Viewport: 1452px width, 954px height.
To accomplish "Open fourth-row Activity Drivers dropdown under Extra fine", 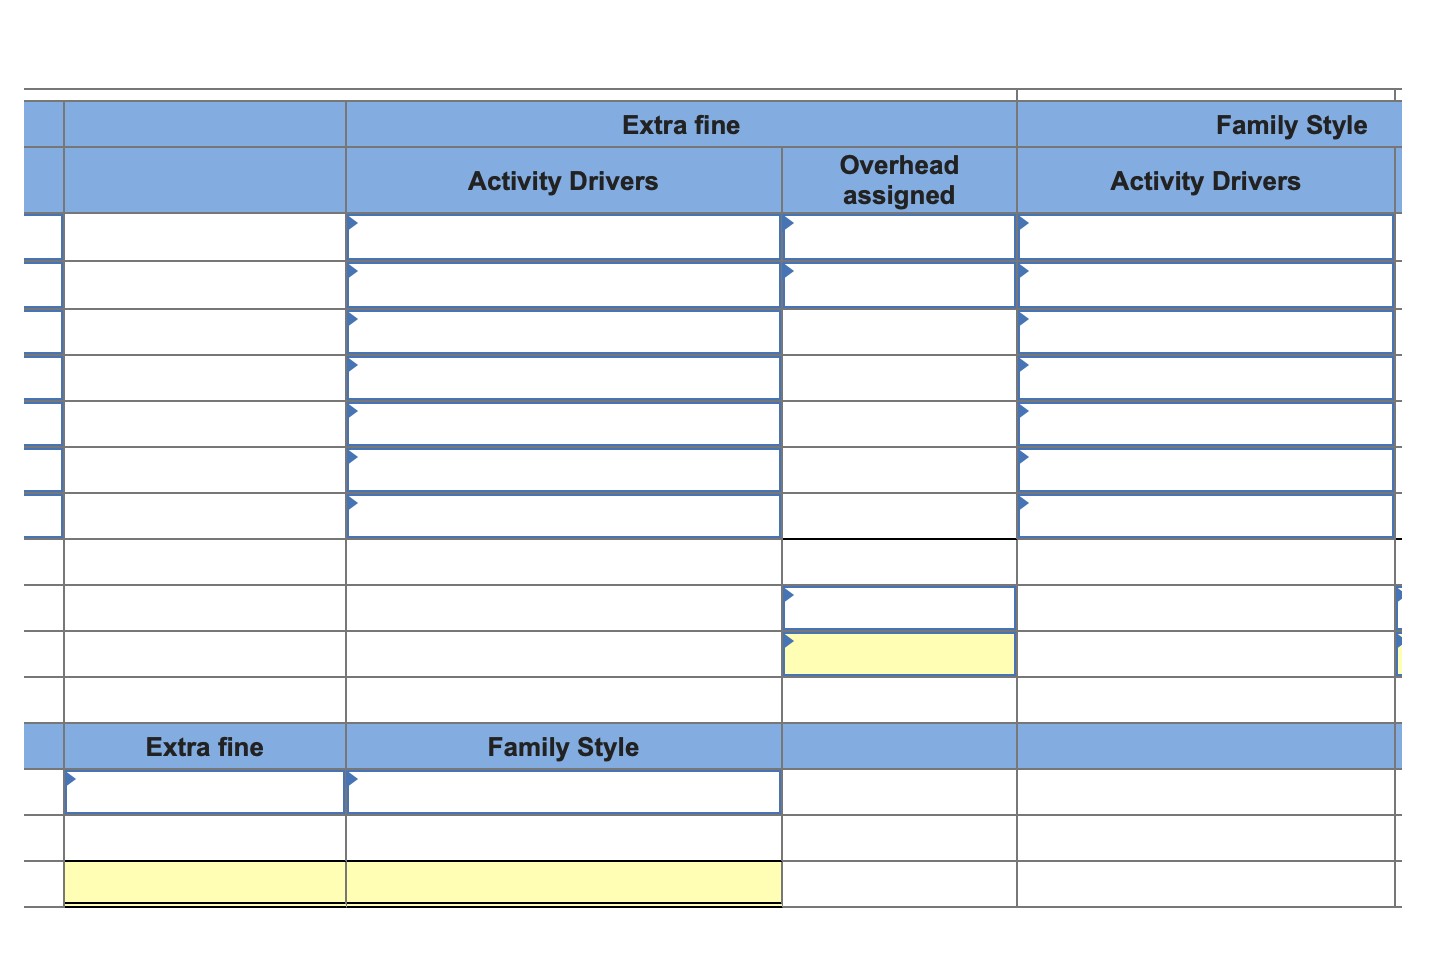I will (x=563, y=378).
